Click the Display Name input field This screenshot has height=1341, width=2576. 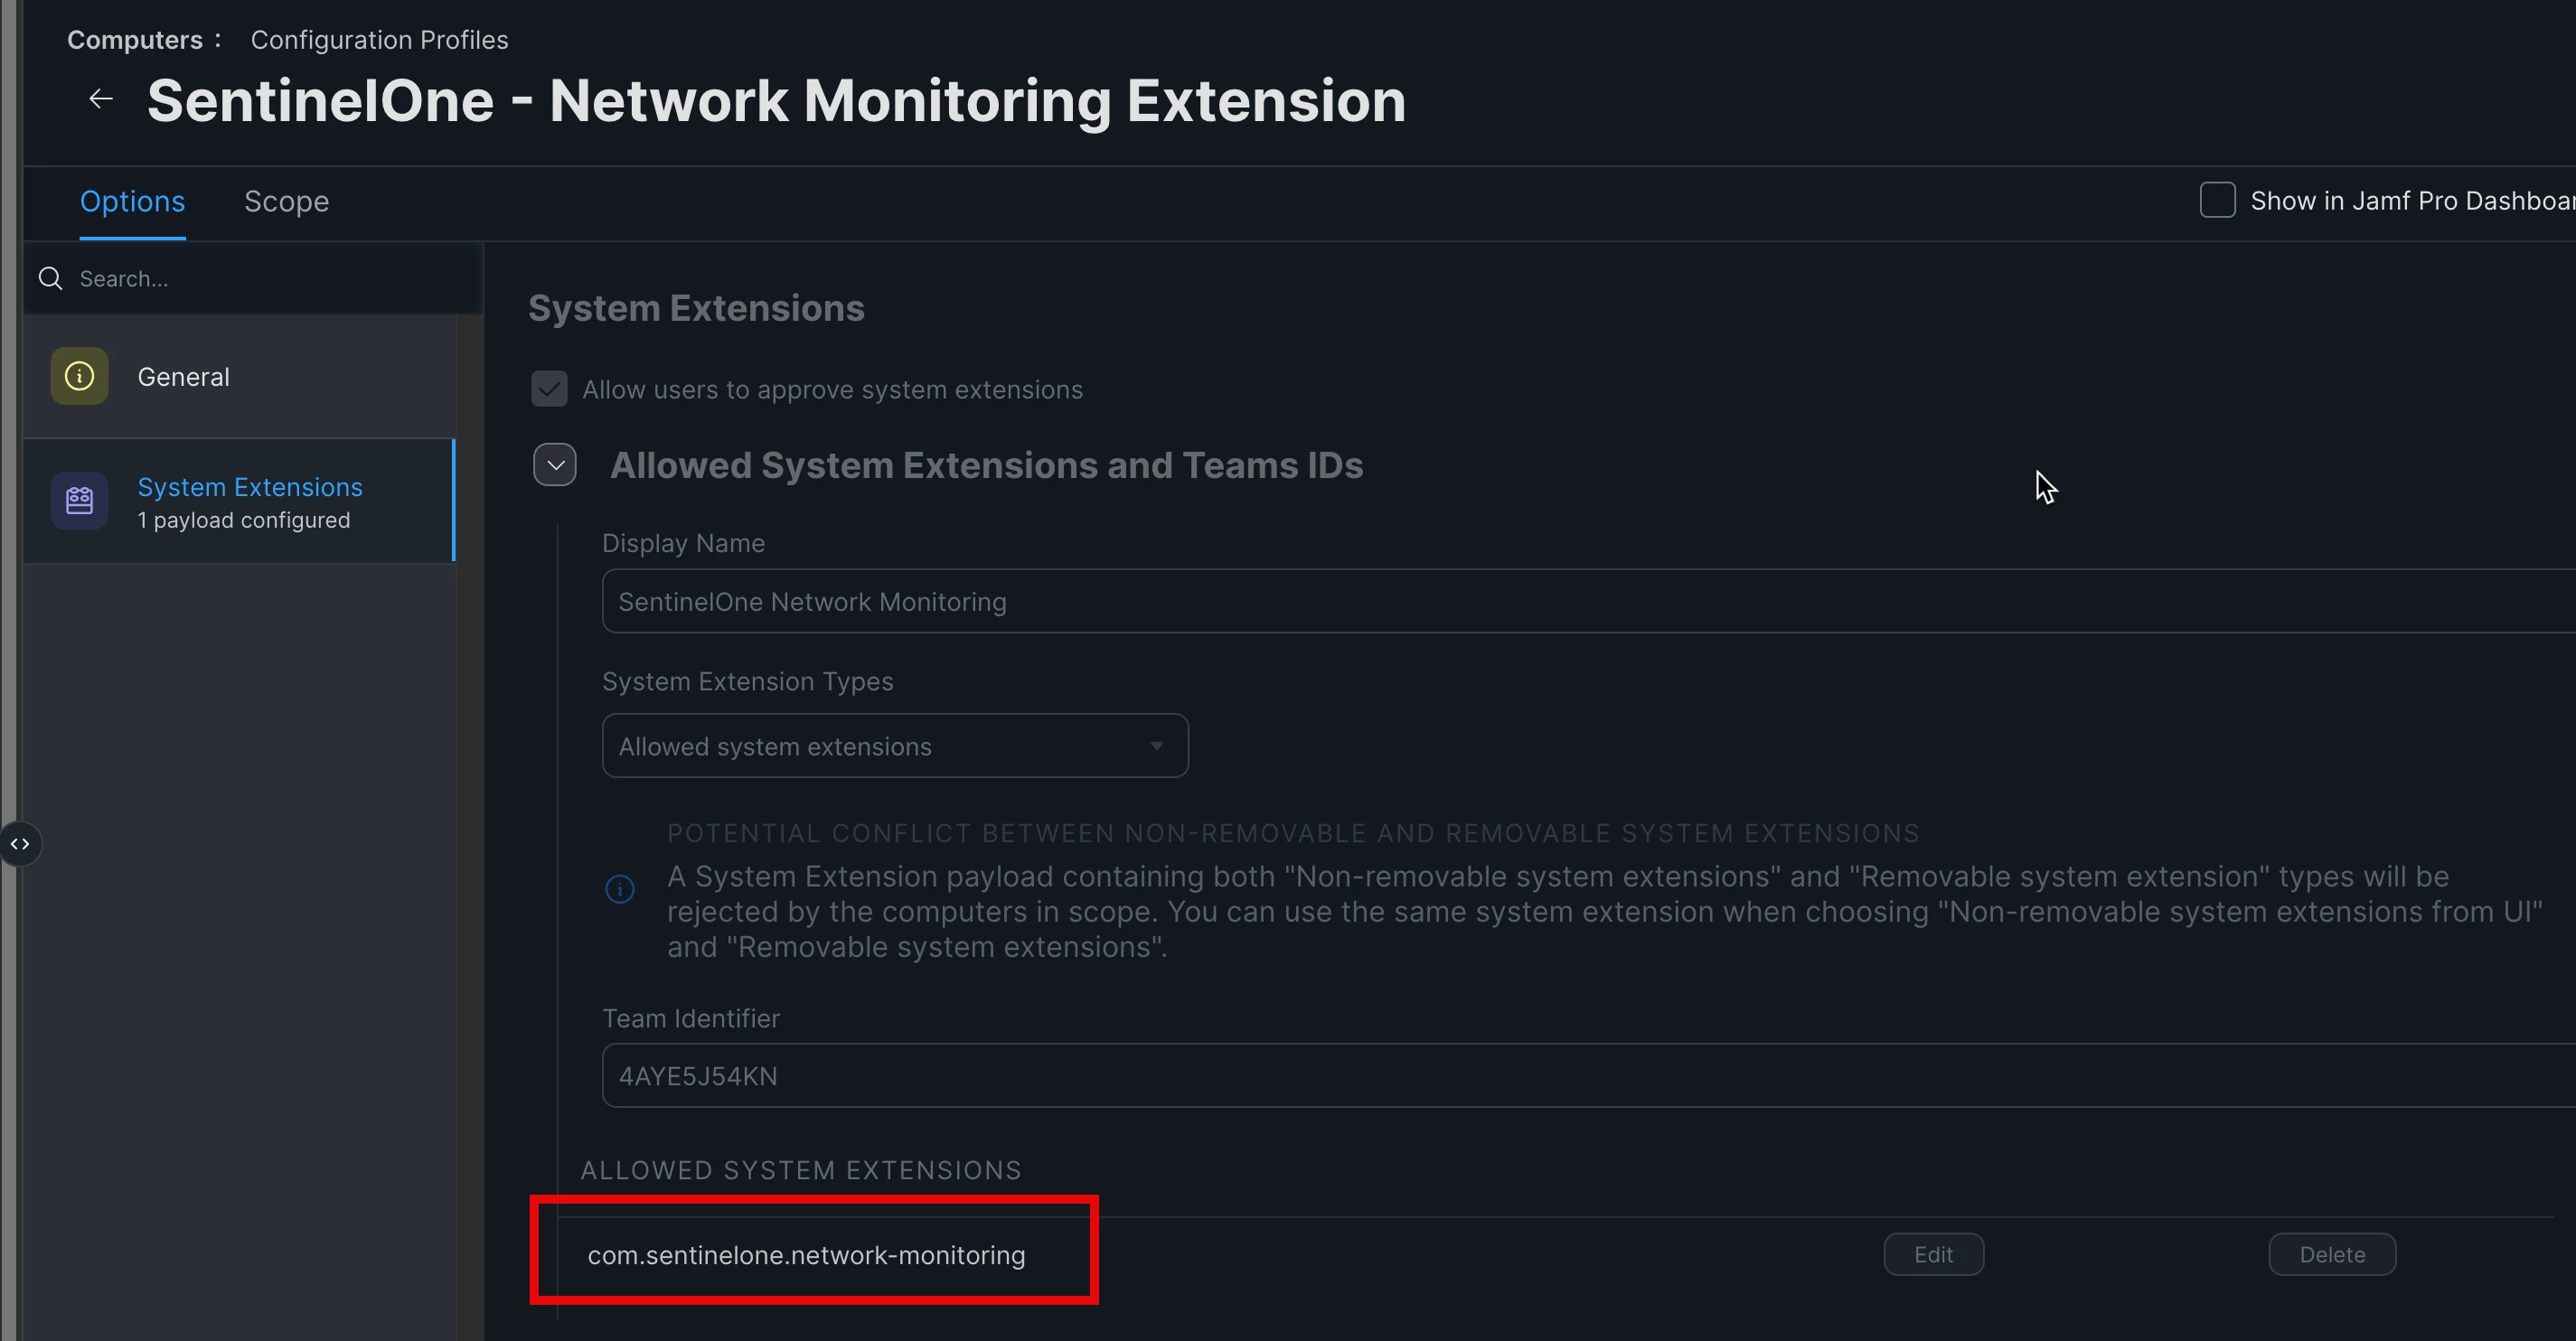(1588, 601)
